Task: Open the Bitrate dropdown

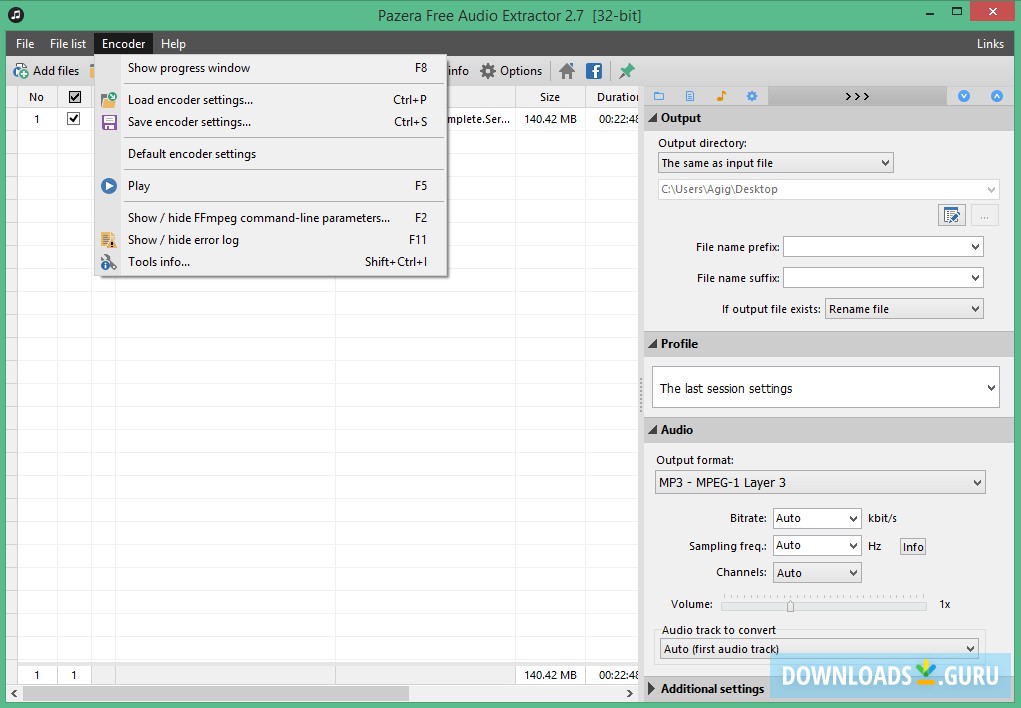Action: 817,518
